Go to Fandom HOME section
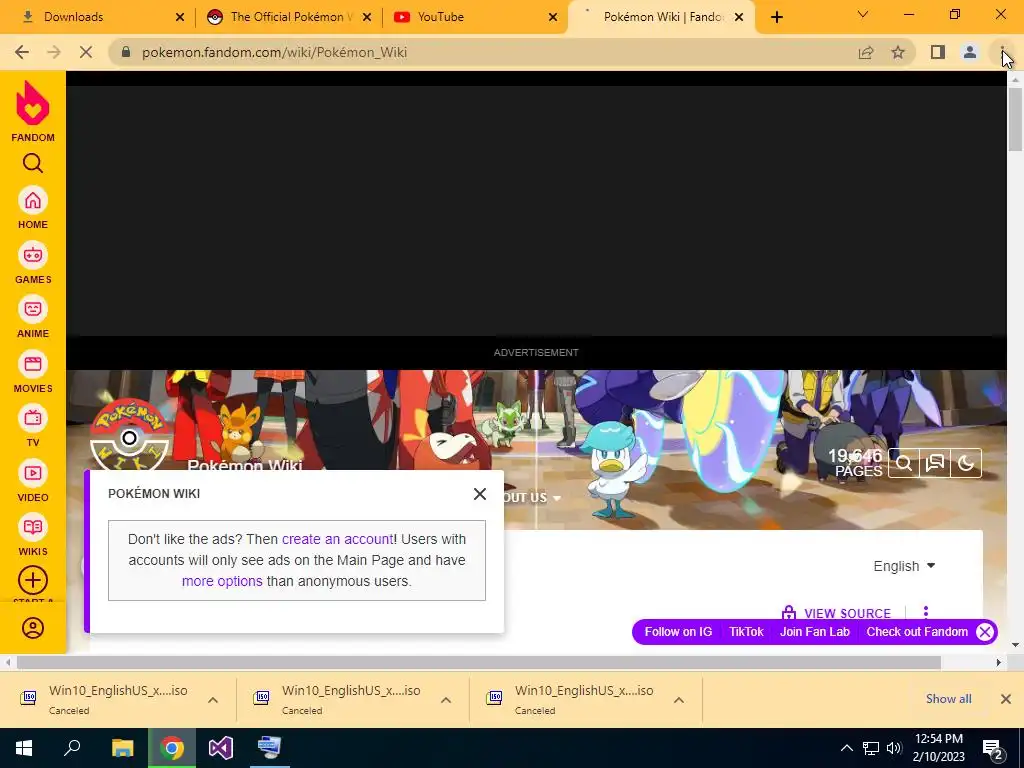 [33, 208]
